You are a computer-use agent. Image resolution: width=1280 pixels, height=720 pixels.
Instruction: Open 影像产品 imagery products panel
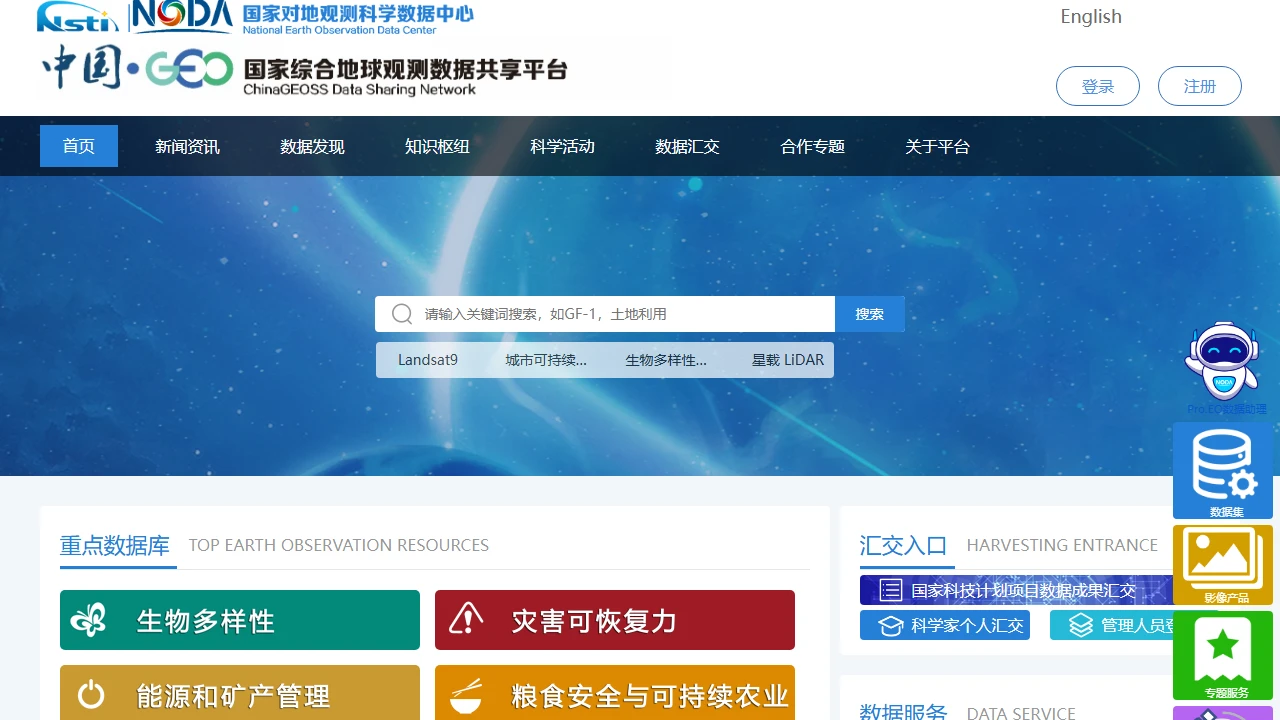pyautogui.click(x=1223, y=563)
